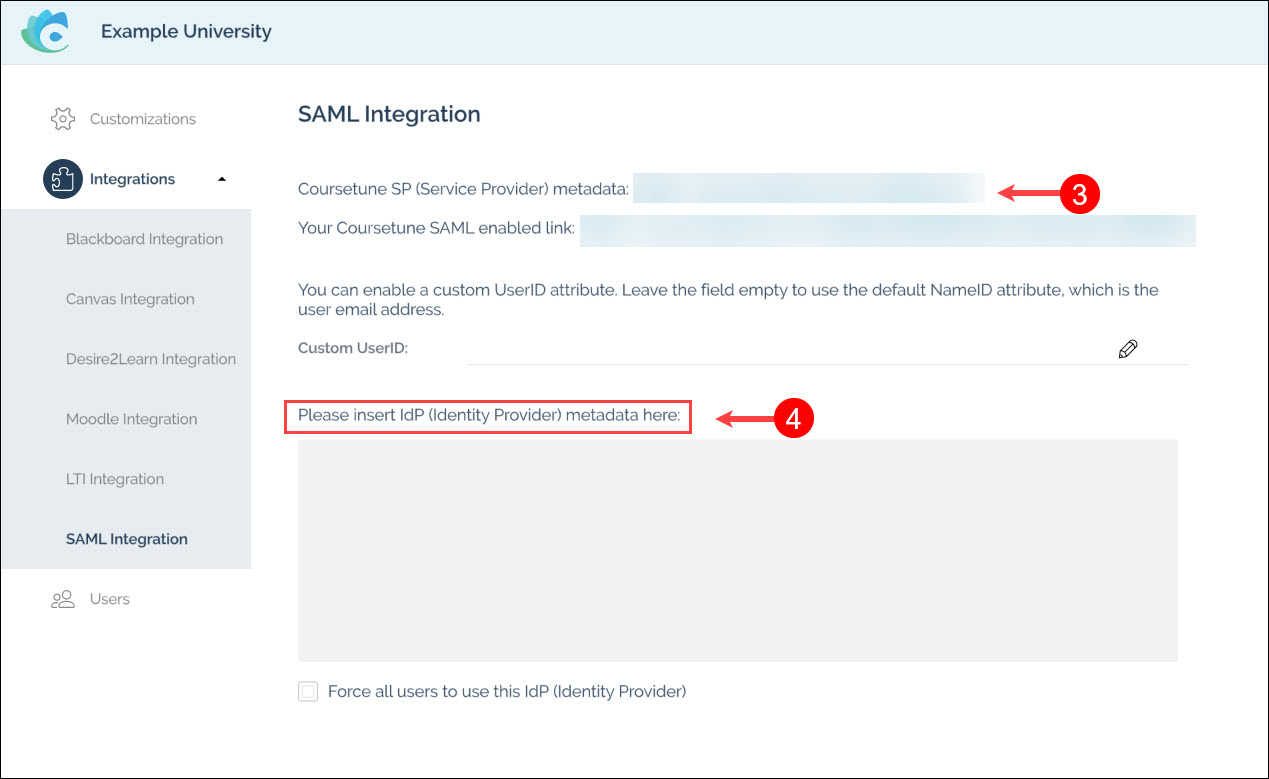Open the Users section label
The height and width of the screenshot is (779, 1269).
(110, 599)
